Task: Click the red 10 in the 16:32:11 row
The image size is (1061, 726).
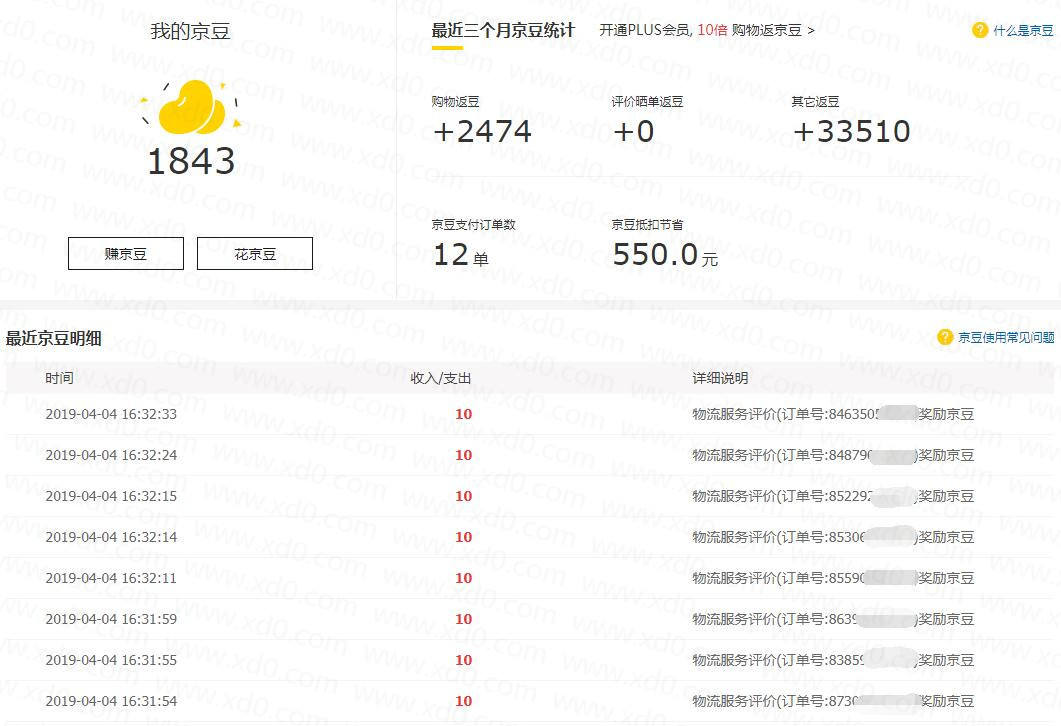Action: click(x=464, y=578)
